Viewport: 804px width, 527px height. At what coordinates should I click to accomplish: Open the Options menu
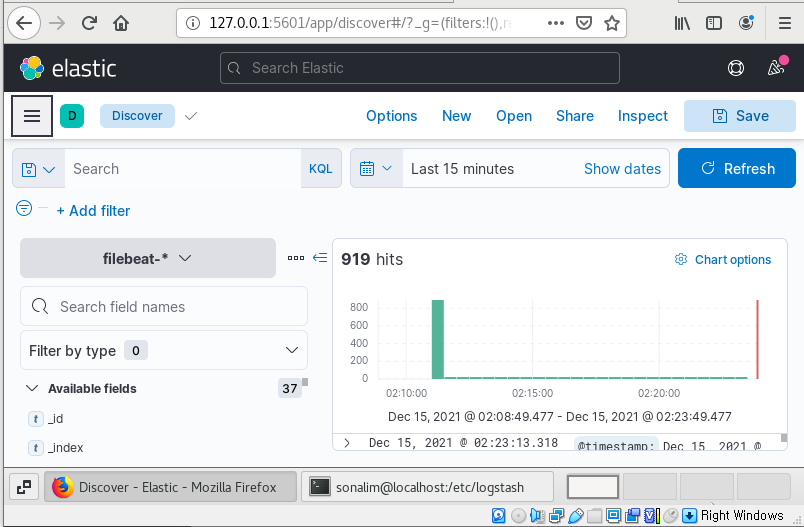tap(391, 116)
